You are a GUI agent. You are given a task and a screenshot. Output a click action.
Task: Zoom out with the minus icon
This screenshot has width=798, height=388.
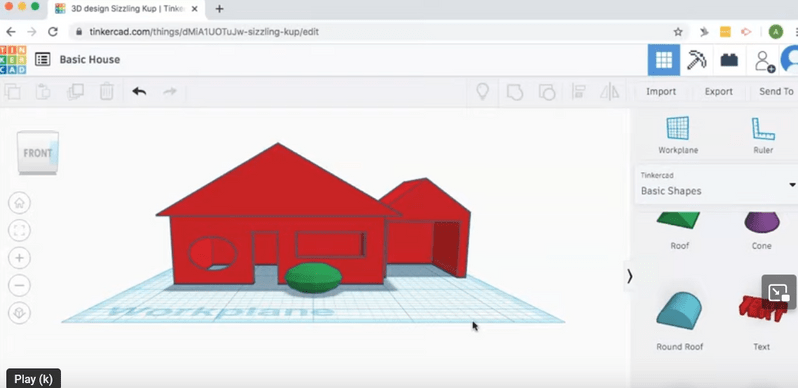(19, 285)
